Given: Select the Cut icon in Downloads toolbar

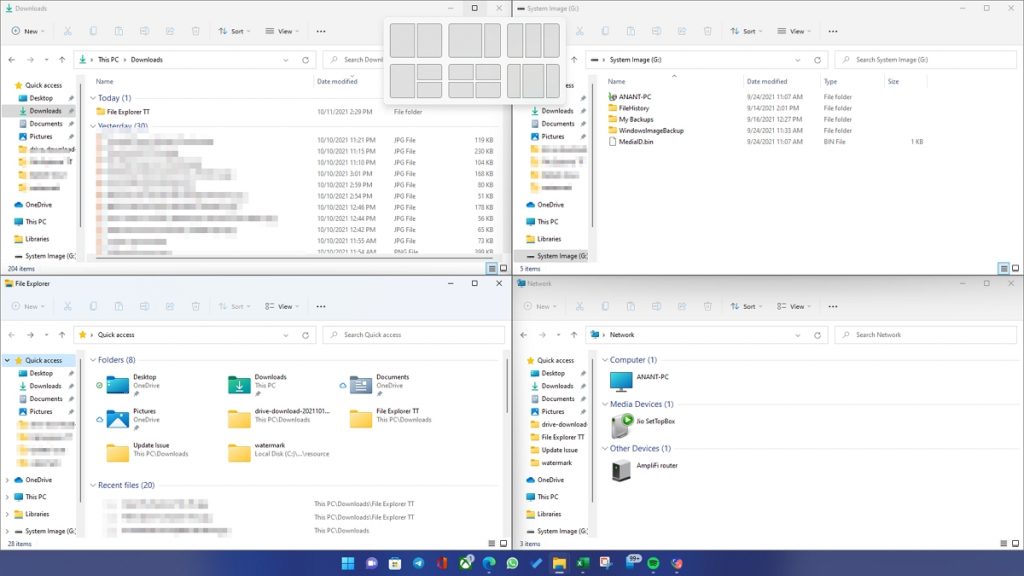Looking at the screenshot, I should 67,31.
